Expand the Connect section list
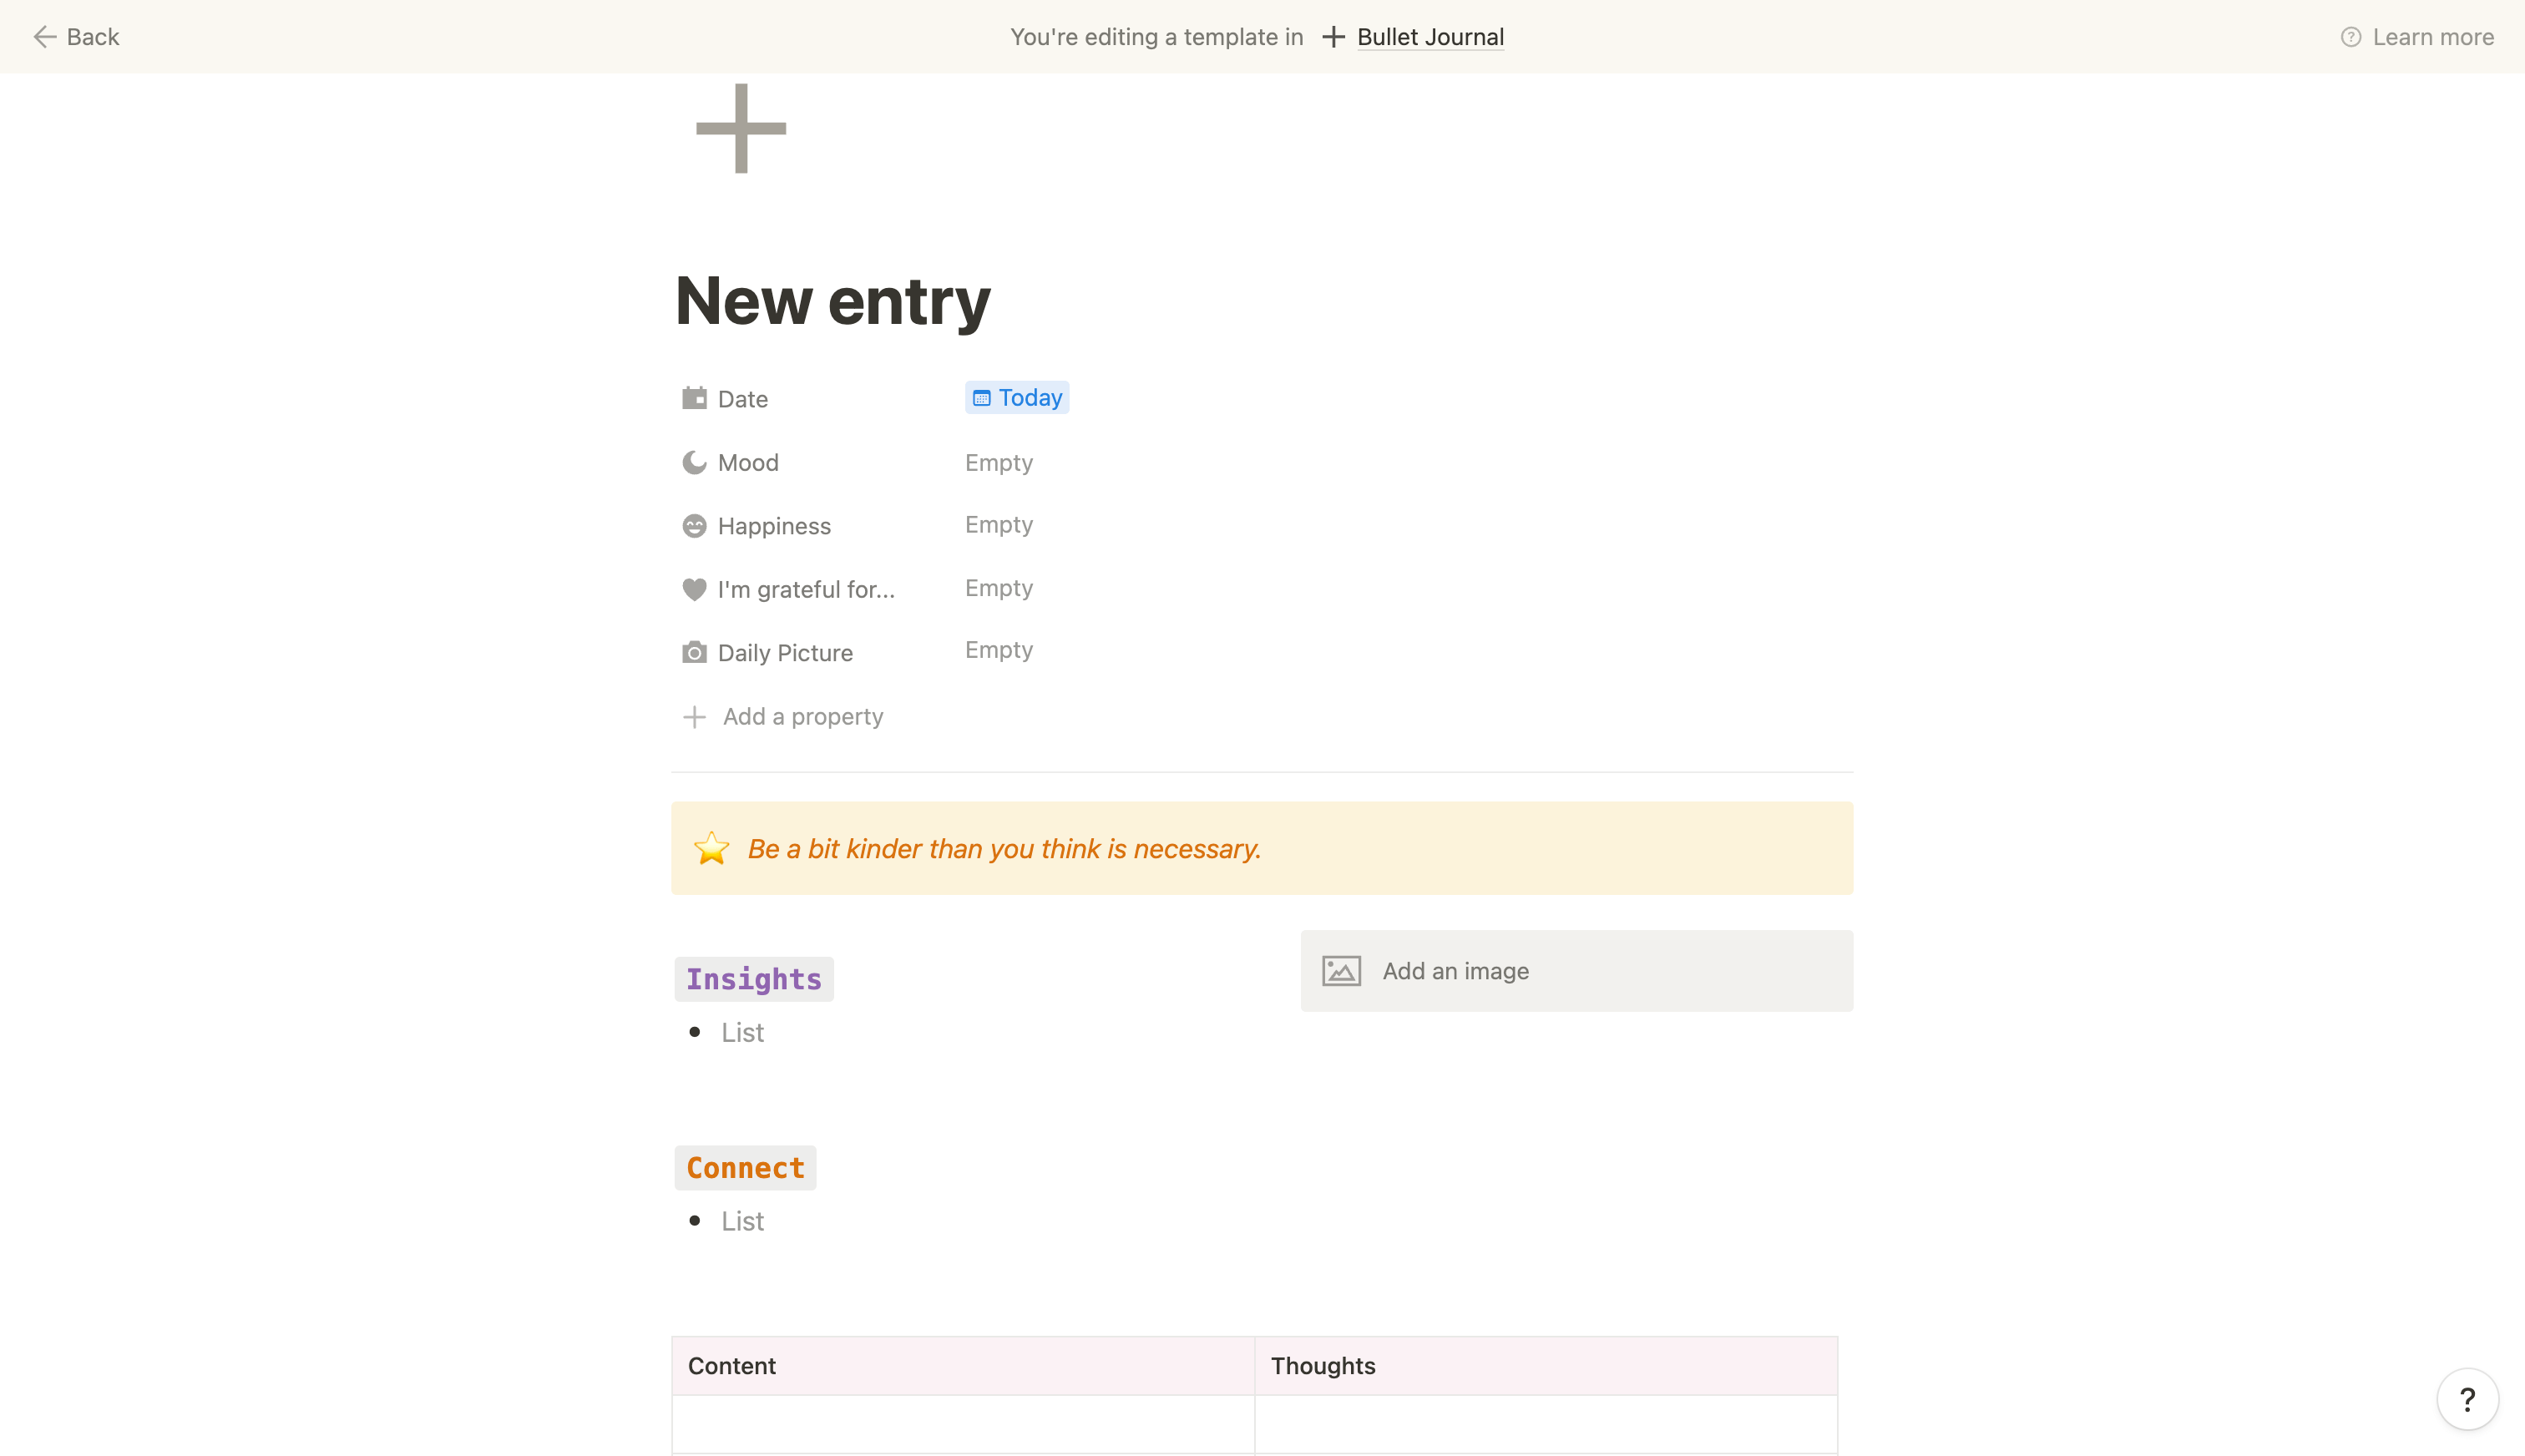This screenshot has height=1456, width=2525. point(742,1221)
